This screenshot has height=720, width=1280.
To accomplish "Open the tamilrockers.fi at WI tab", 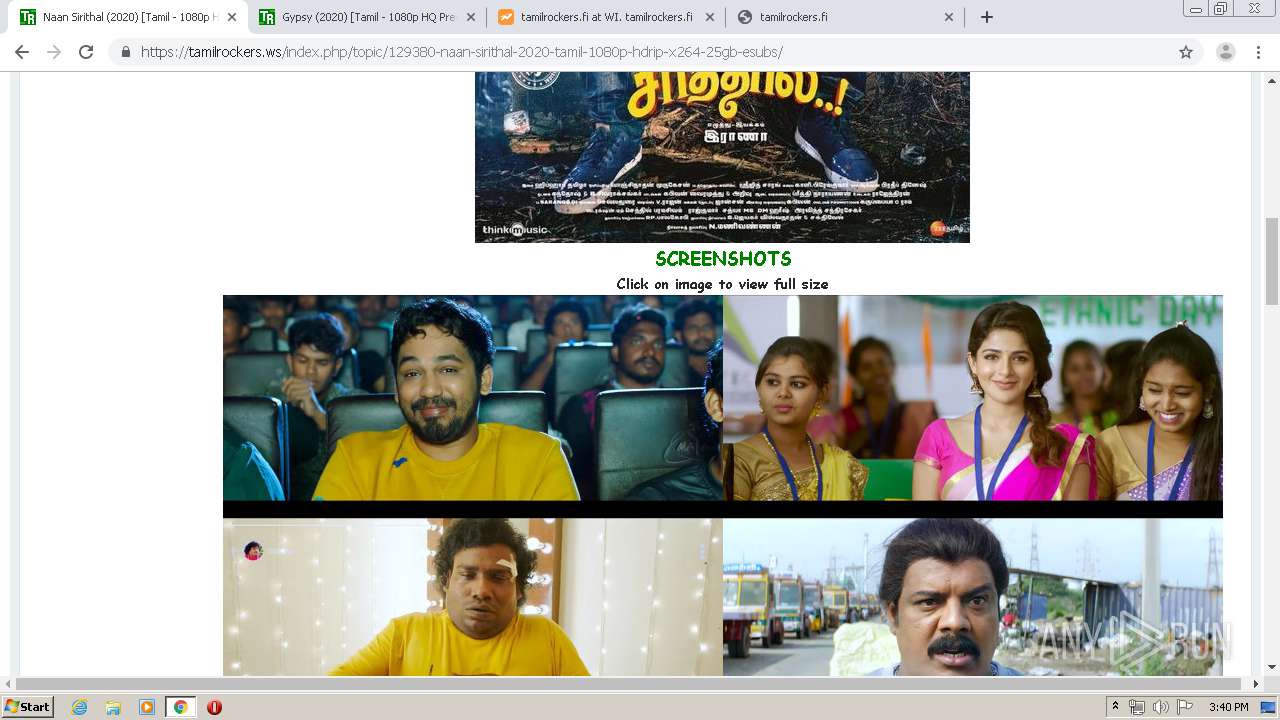I will coord(596,17).
